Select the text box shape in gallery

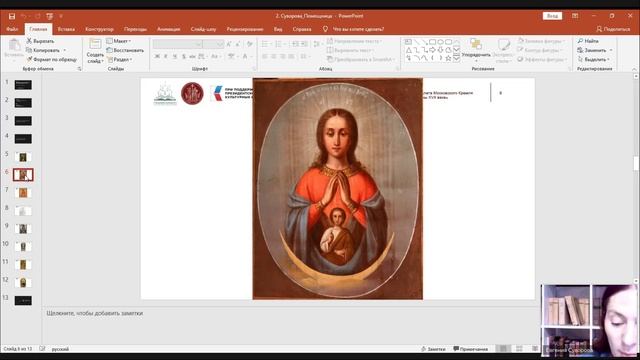408,42
